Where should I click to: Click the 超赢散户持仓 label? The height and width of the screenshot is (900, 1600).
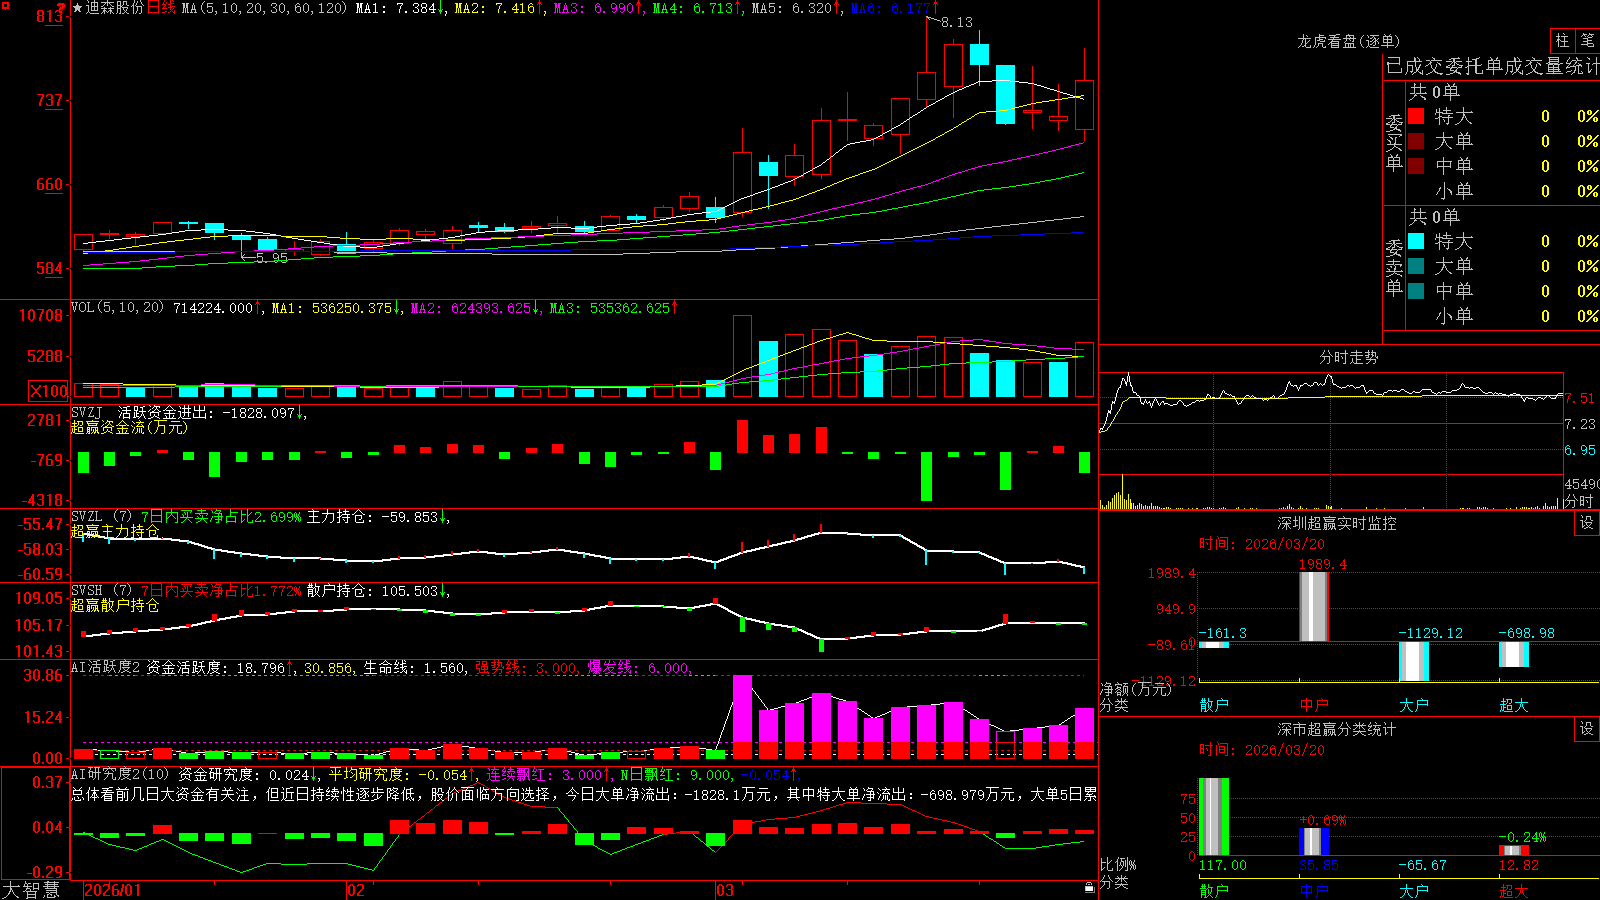(x=115, y=605)
